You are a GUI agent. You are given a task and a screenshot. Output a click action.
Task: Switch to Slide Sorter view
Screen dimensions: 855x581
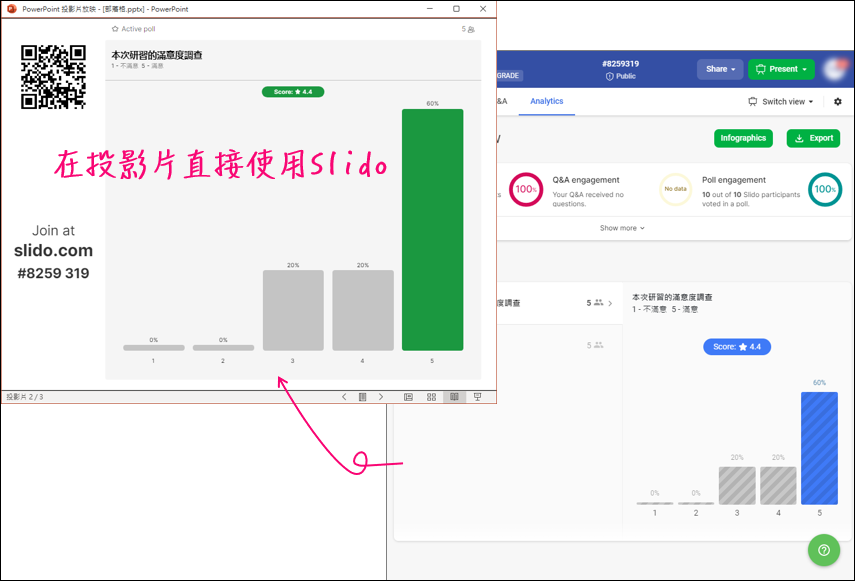coord(431,397)
